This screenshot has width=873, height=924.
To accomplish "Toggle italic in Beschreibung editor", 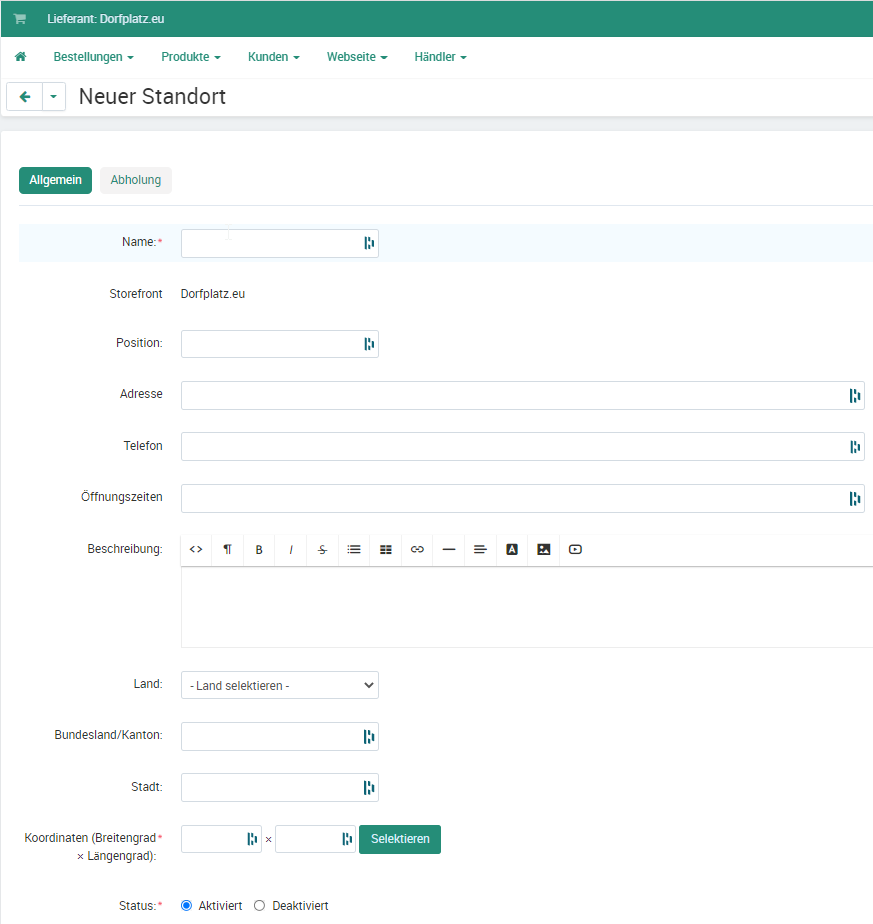I will pos(291,549).
